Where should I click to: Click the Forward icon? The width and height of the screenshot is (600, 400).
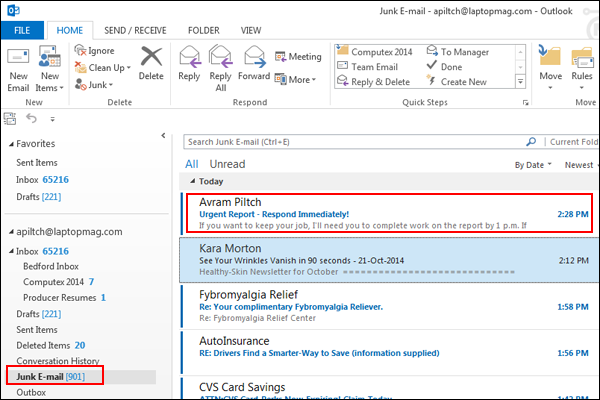point(254,63)
